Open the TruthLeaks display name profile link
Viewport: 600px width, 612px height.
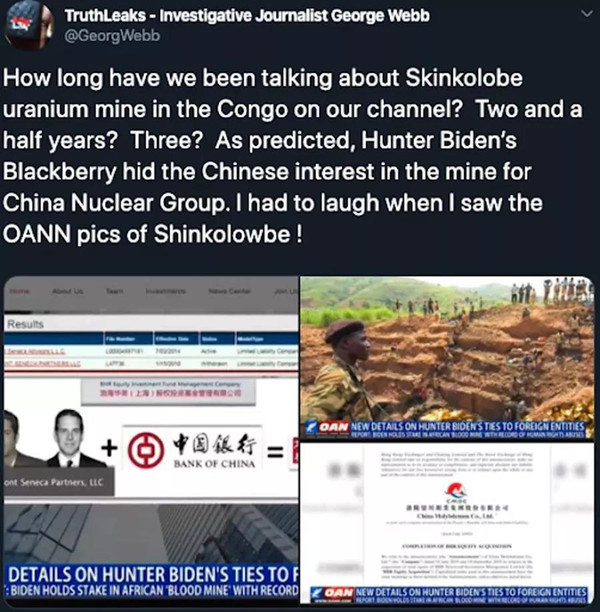pos(247,16)
